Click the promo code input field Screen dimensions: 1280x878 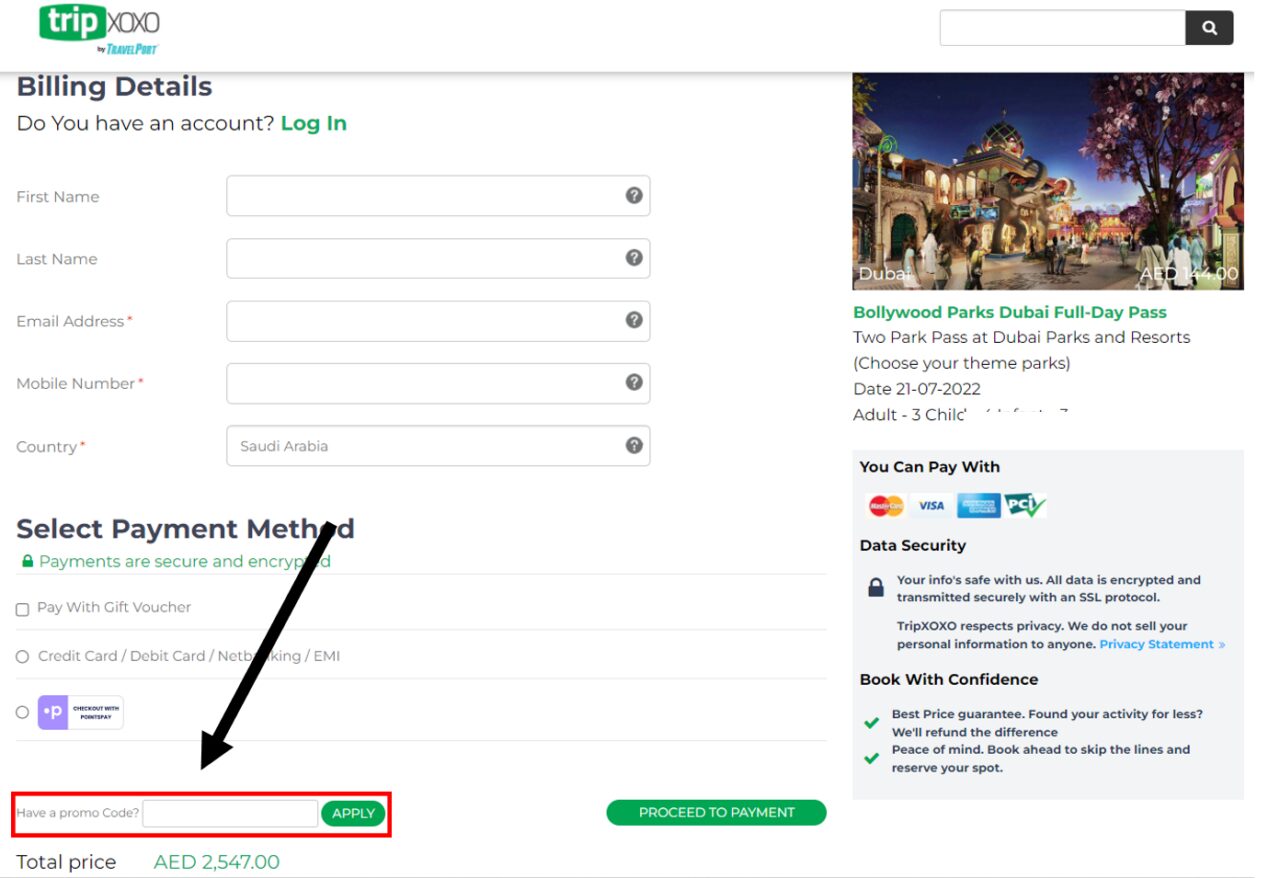230,813
